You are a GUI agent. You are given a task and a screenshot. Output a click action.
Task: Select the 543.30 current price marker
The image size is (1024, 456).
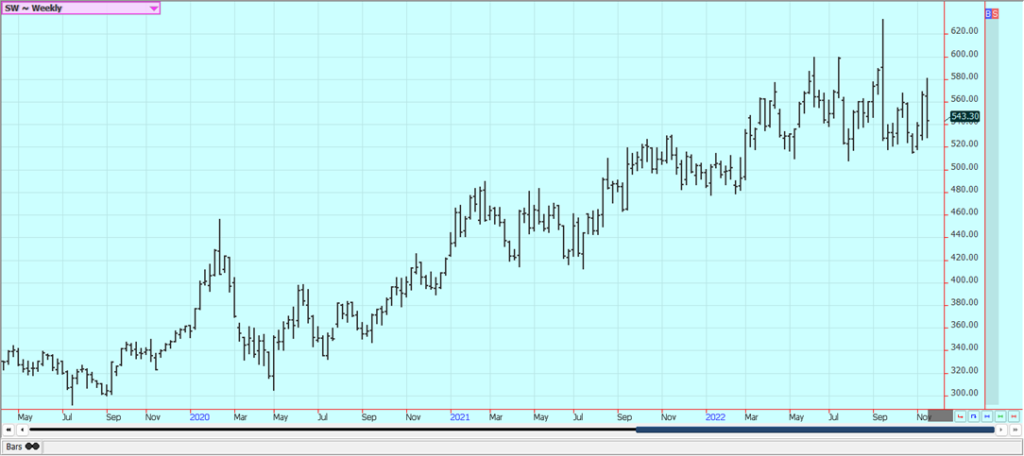[965, 116]
